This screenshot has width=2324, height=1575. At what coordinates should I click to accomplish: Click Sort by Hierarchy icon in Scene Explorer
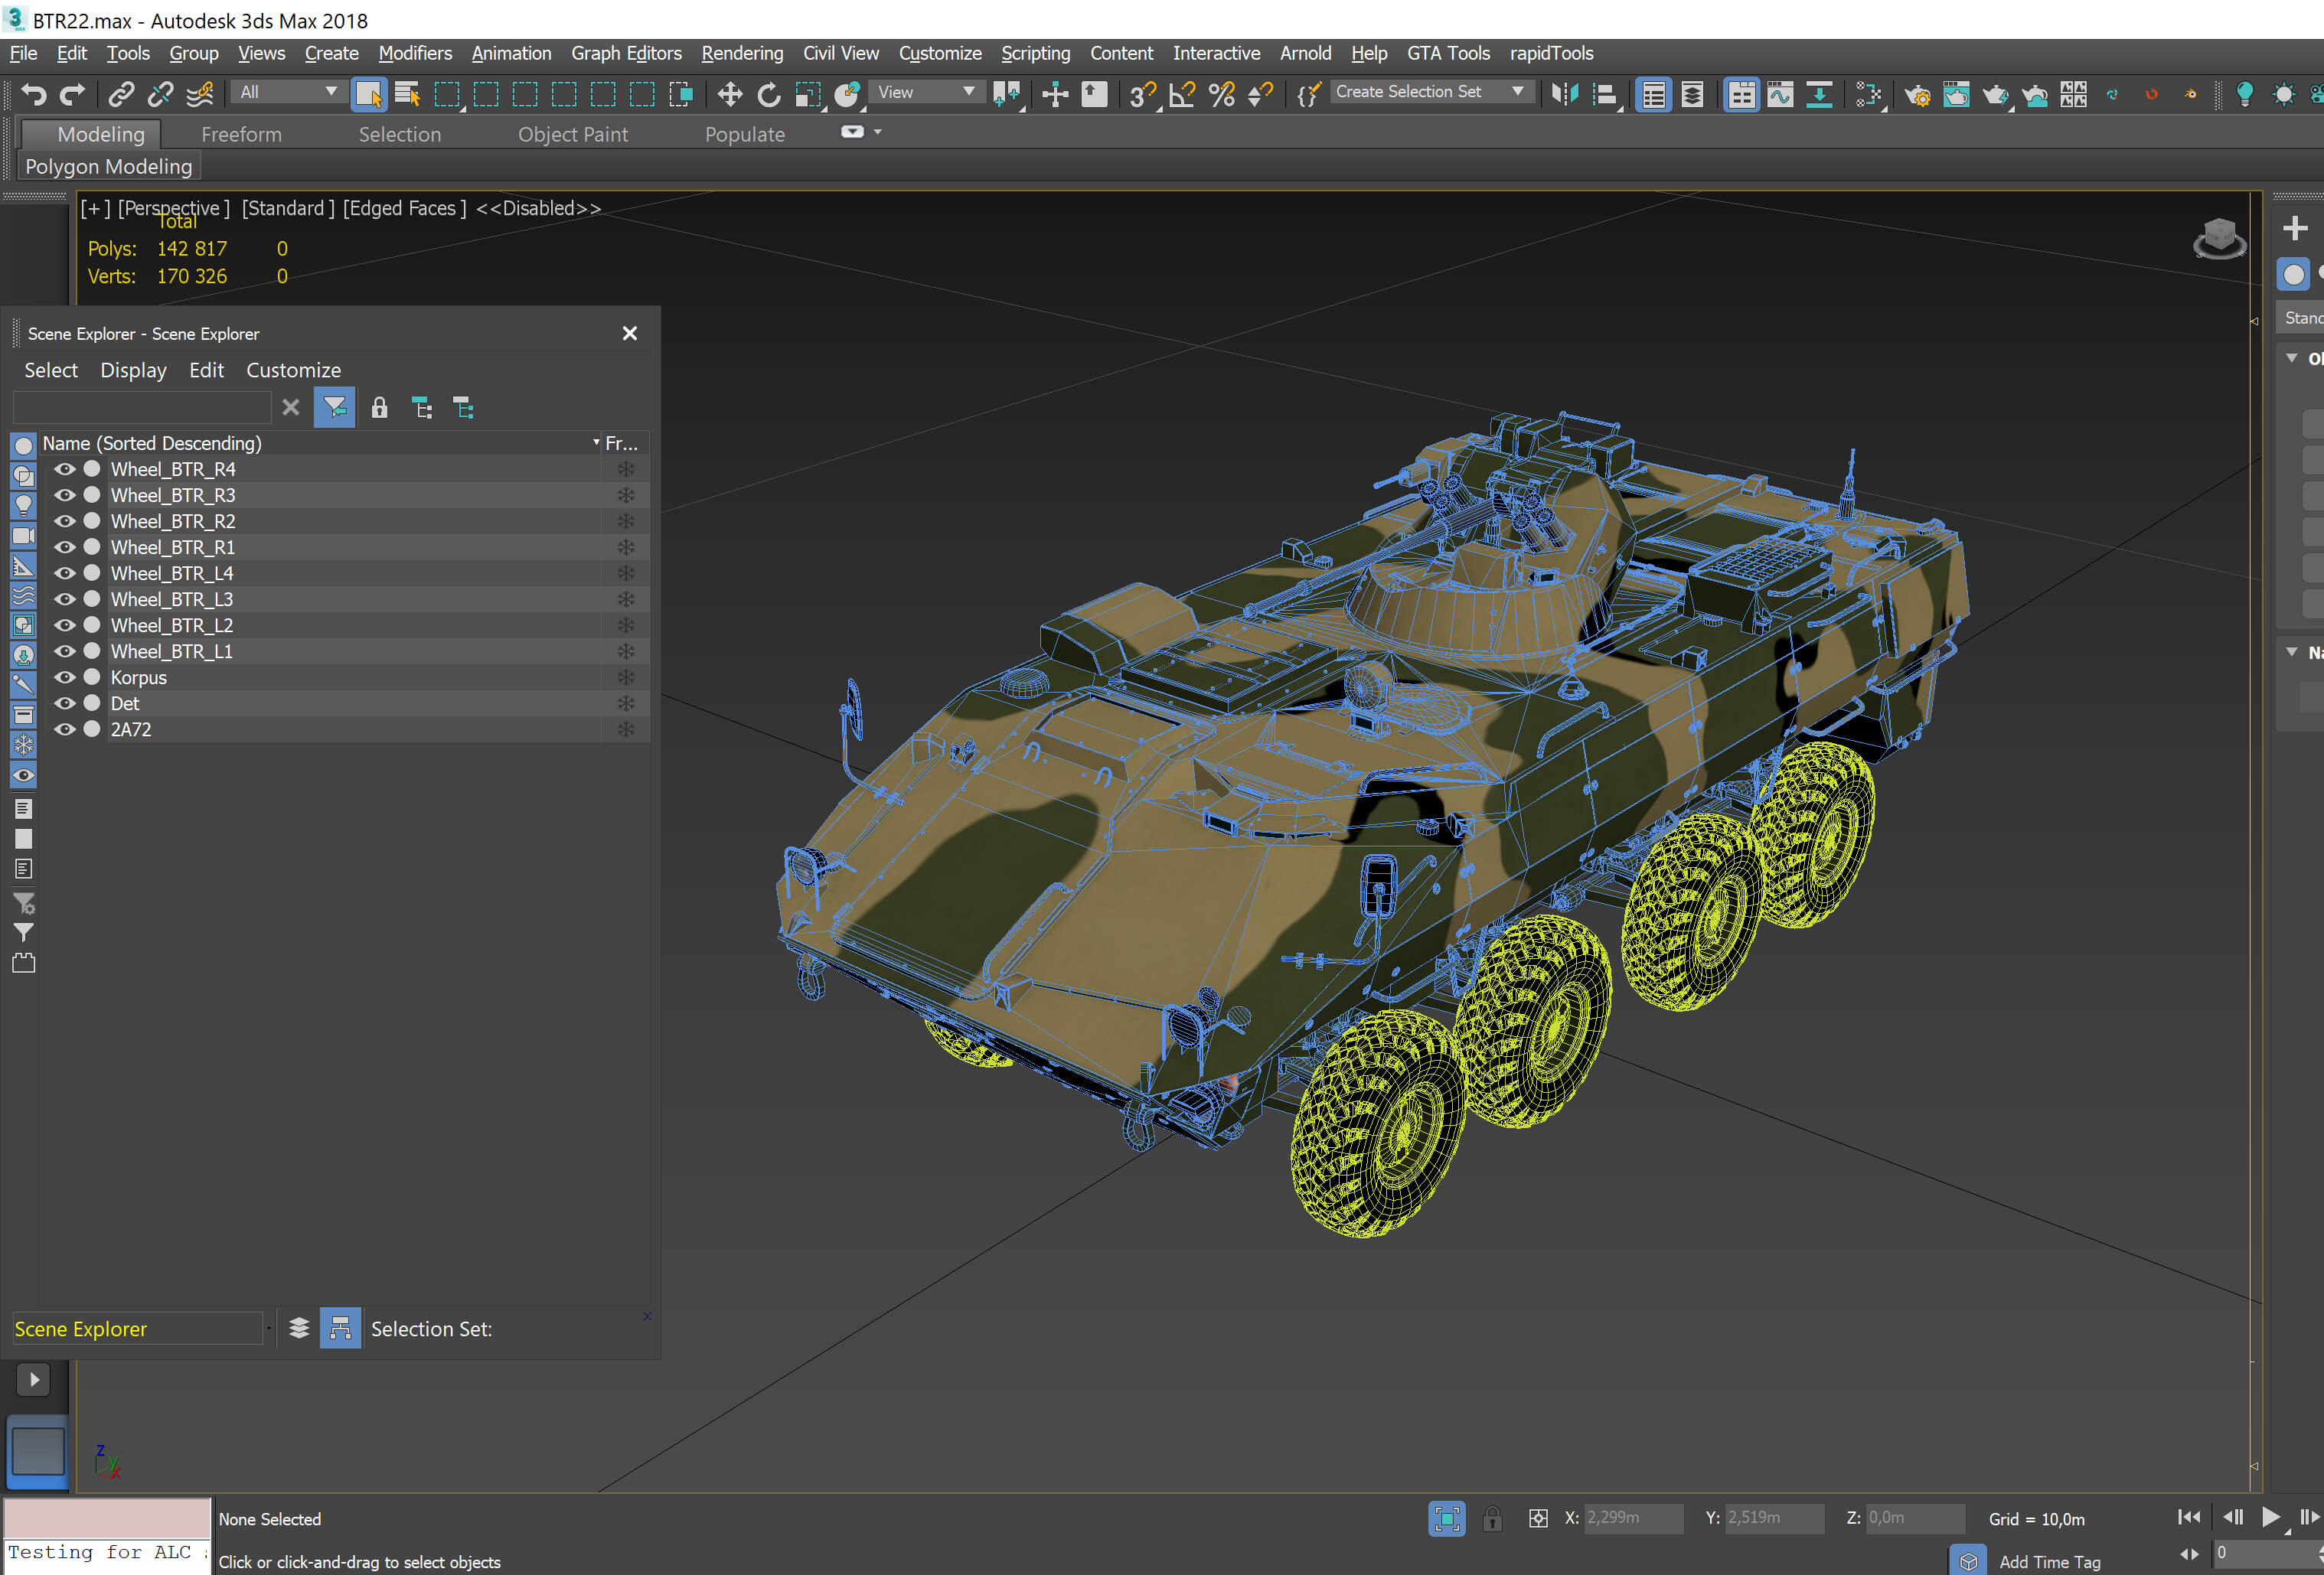[340, 1328]
